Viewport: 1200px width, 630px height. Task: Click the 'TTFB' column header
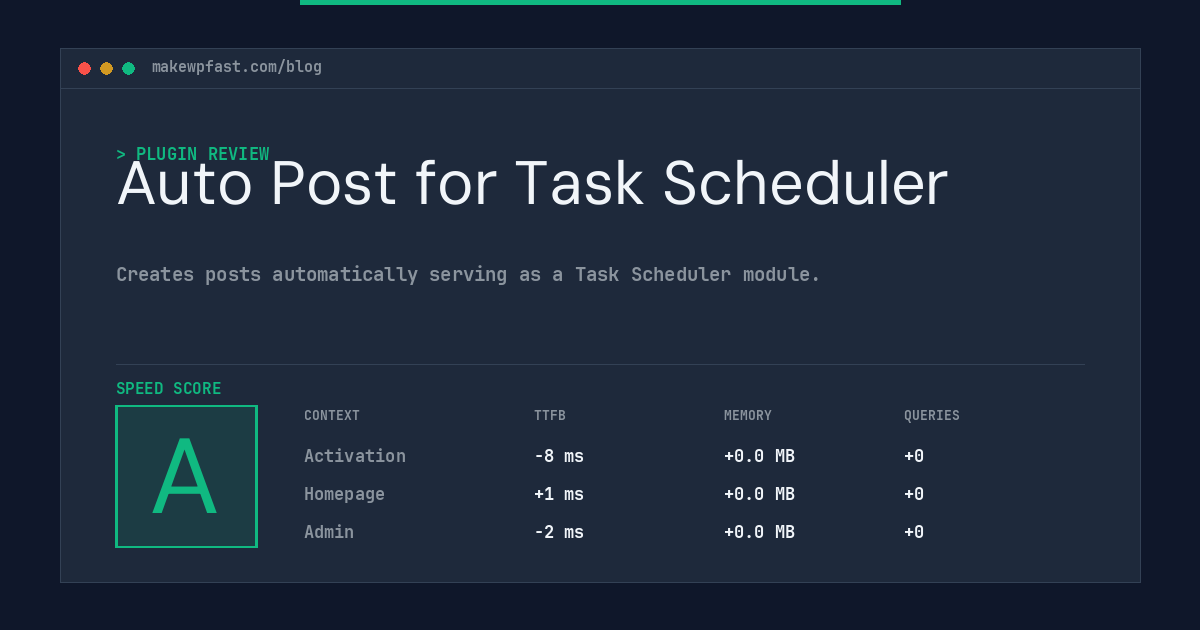pyautogui.click(x=550, y=416)
